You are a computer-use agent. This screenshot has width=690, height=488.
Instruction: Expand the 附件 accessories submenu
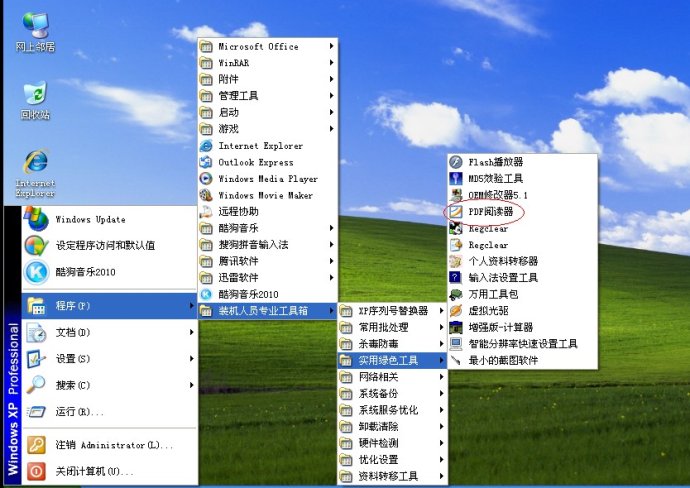point(331,79)
